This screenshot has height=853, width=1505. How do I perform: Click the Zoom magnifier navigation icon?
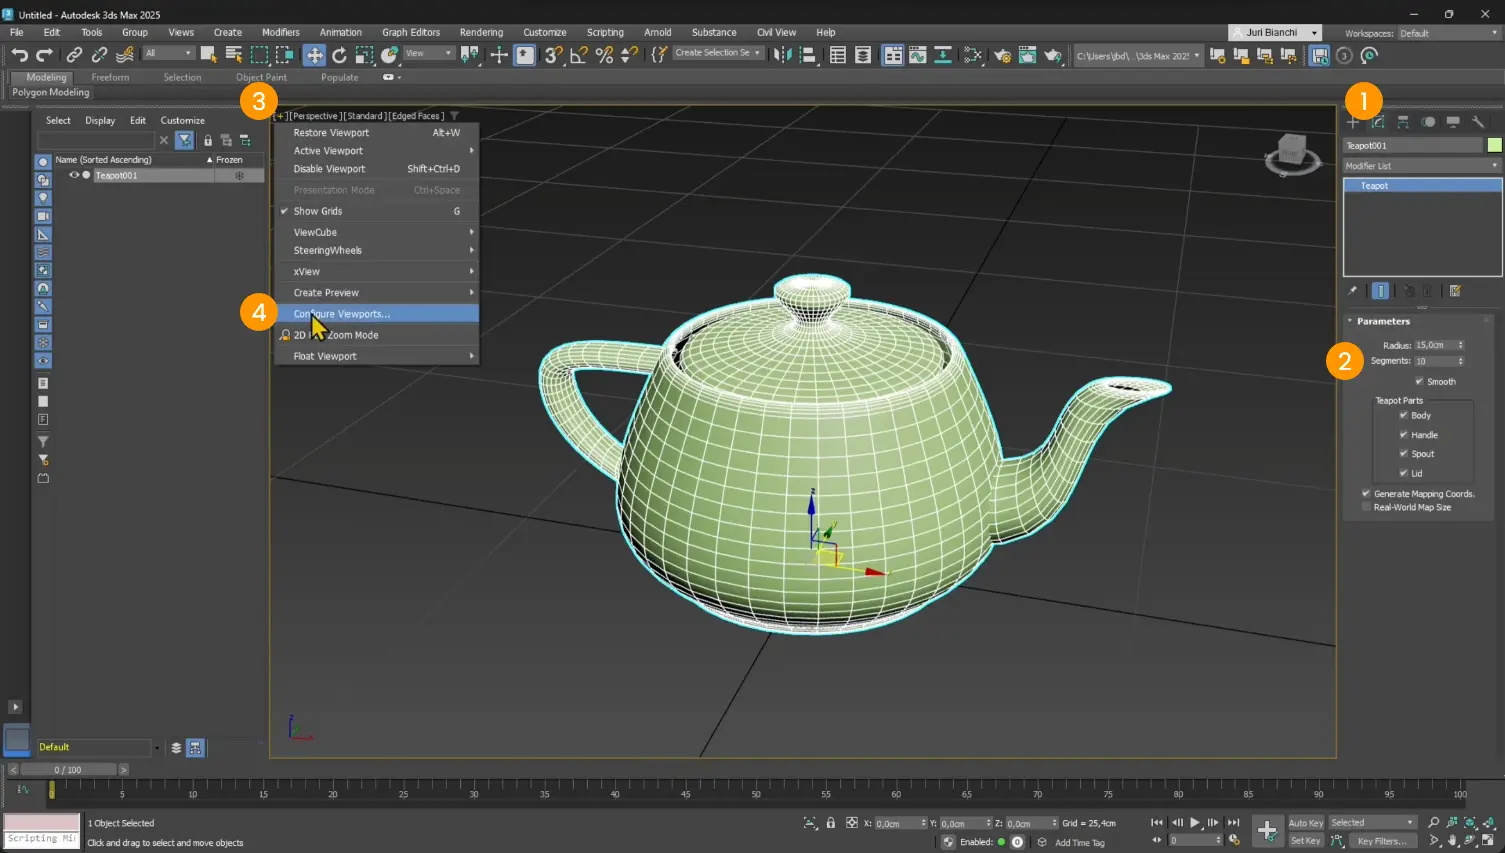point(1434,823)
